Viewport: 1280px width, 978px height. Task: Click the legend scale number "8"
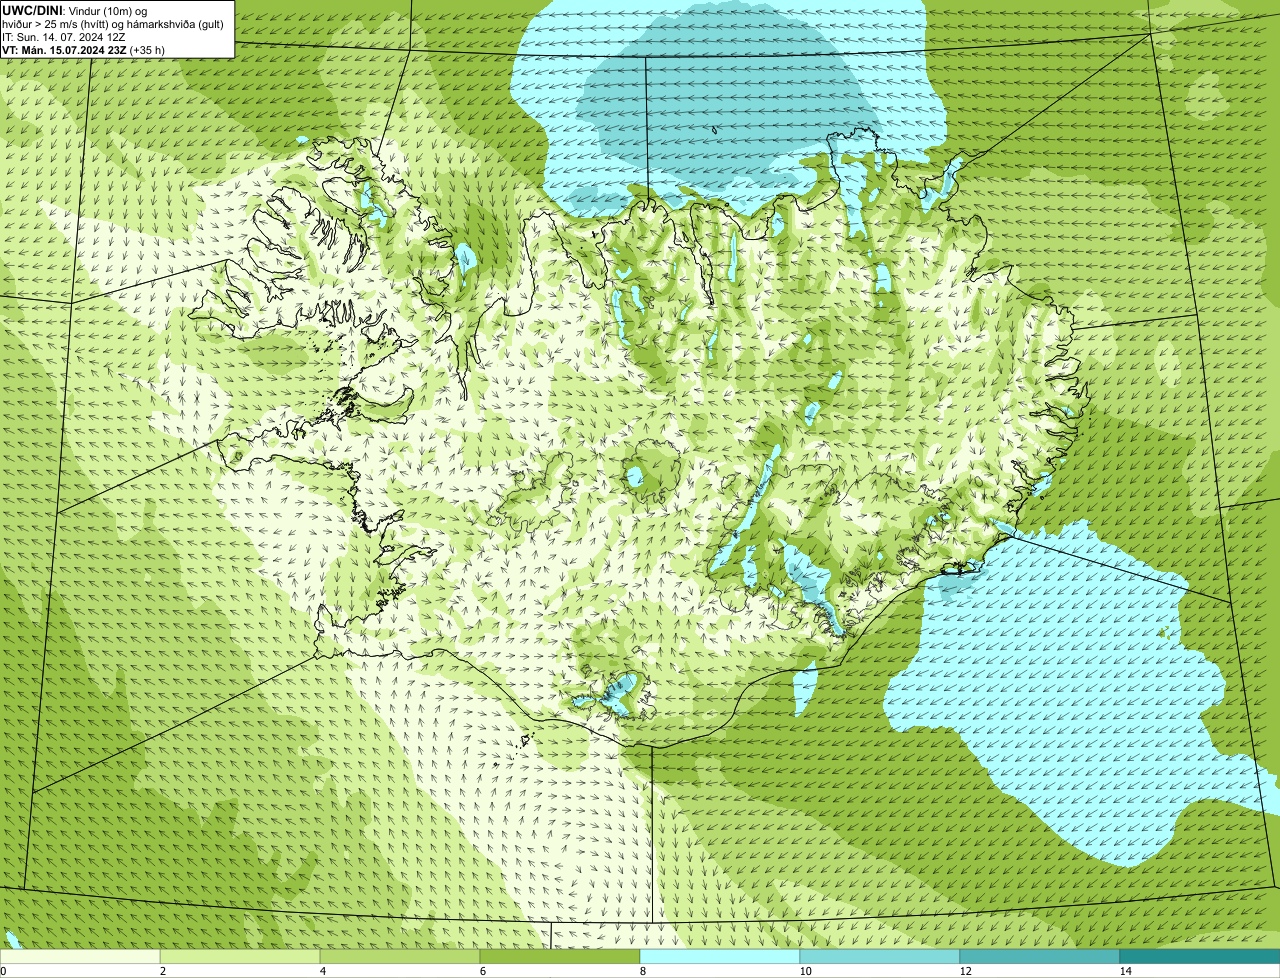pos(642,971)
